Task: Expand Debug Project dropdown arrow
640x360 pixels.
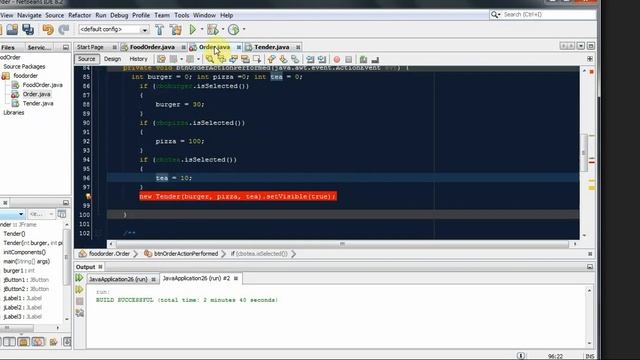Action: click(223, 29)
